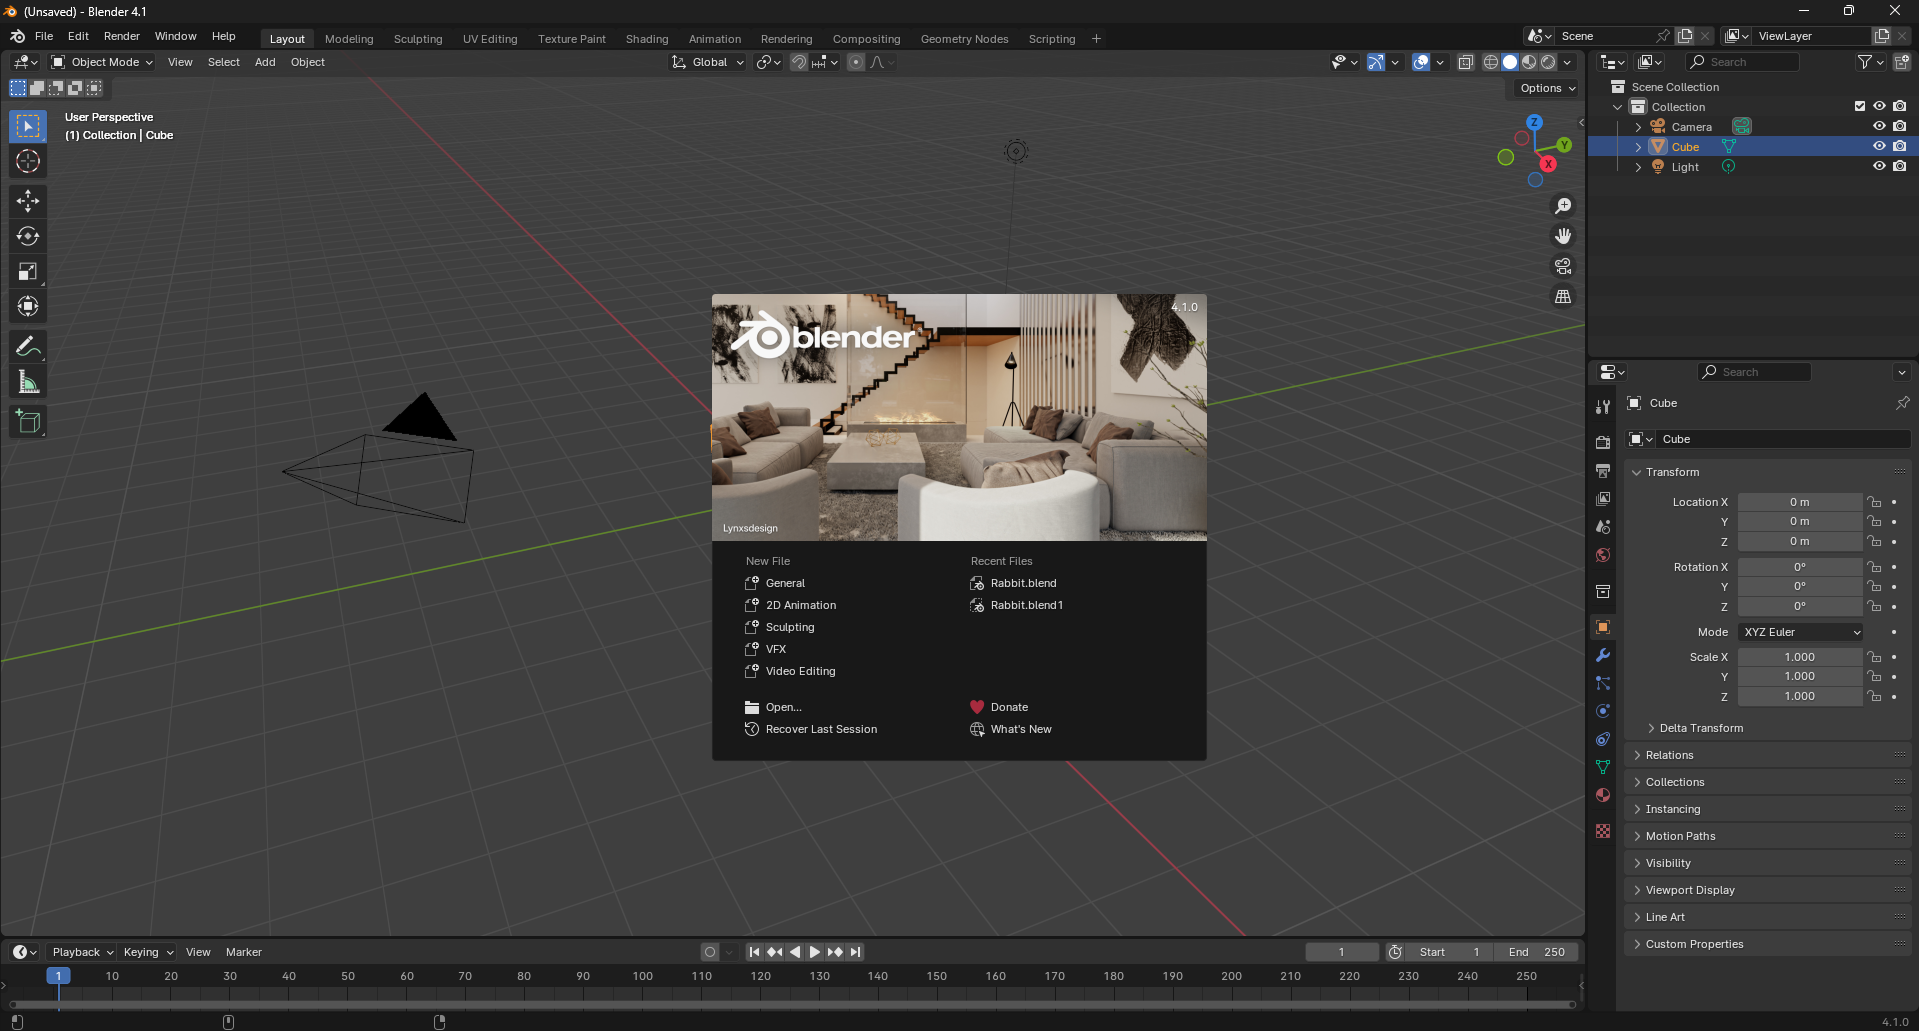Viewport: 1919px width, 1031px height.
Task: Click the Rotation Y value field
Action: pyautogui.click(x=1800, y=586)
